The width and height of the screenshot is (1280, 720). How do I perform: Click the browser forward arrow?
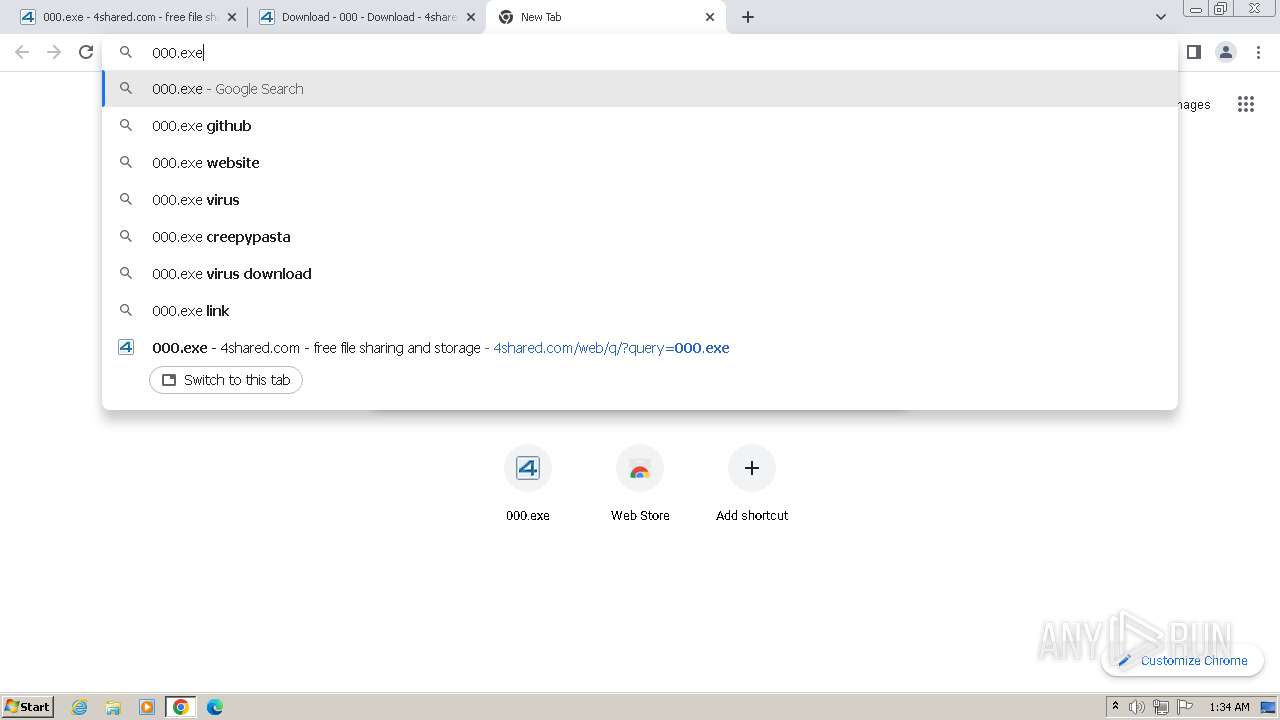[54, 52]
